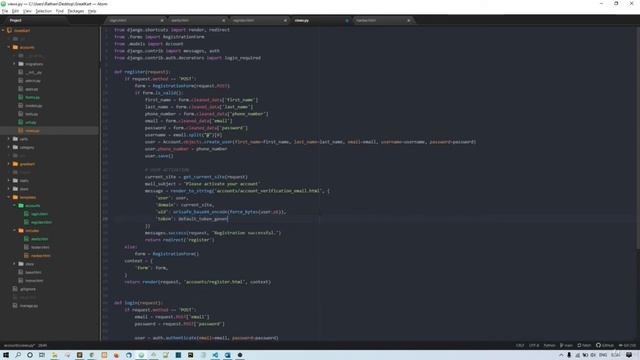Click UTF-8 encoding selector
The image size is (640, 360).
(x=534, y=345)
